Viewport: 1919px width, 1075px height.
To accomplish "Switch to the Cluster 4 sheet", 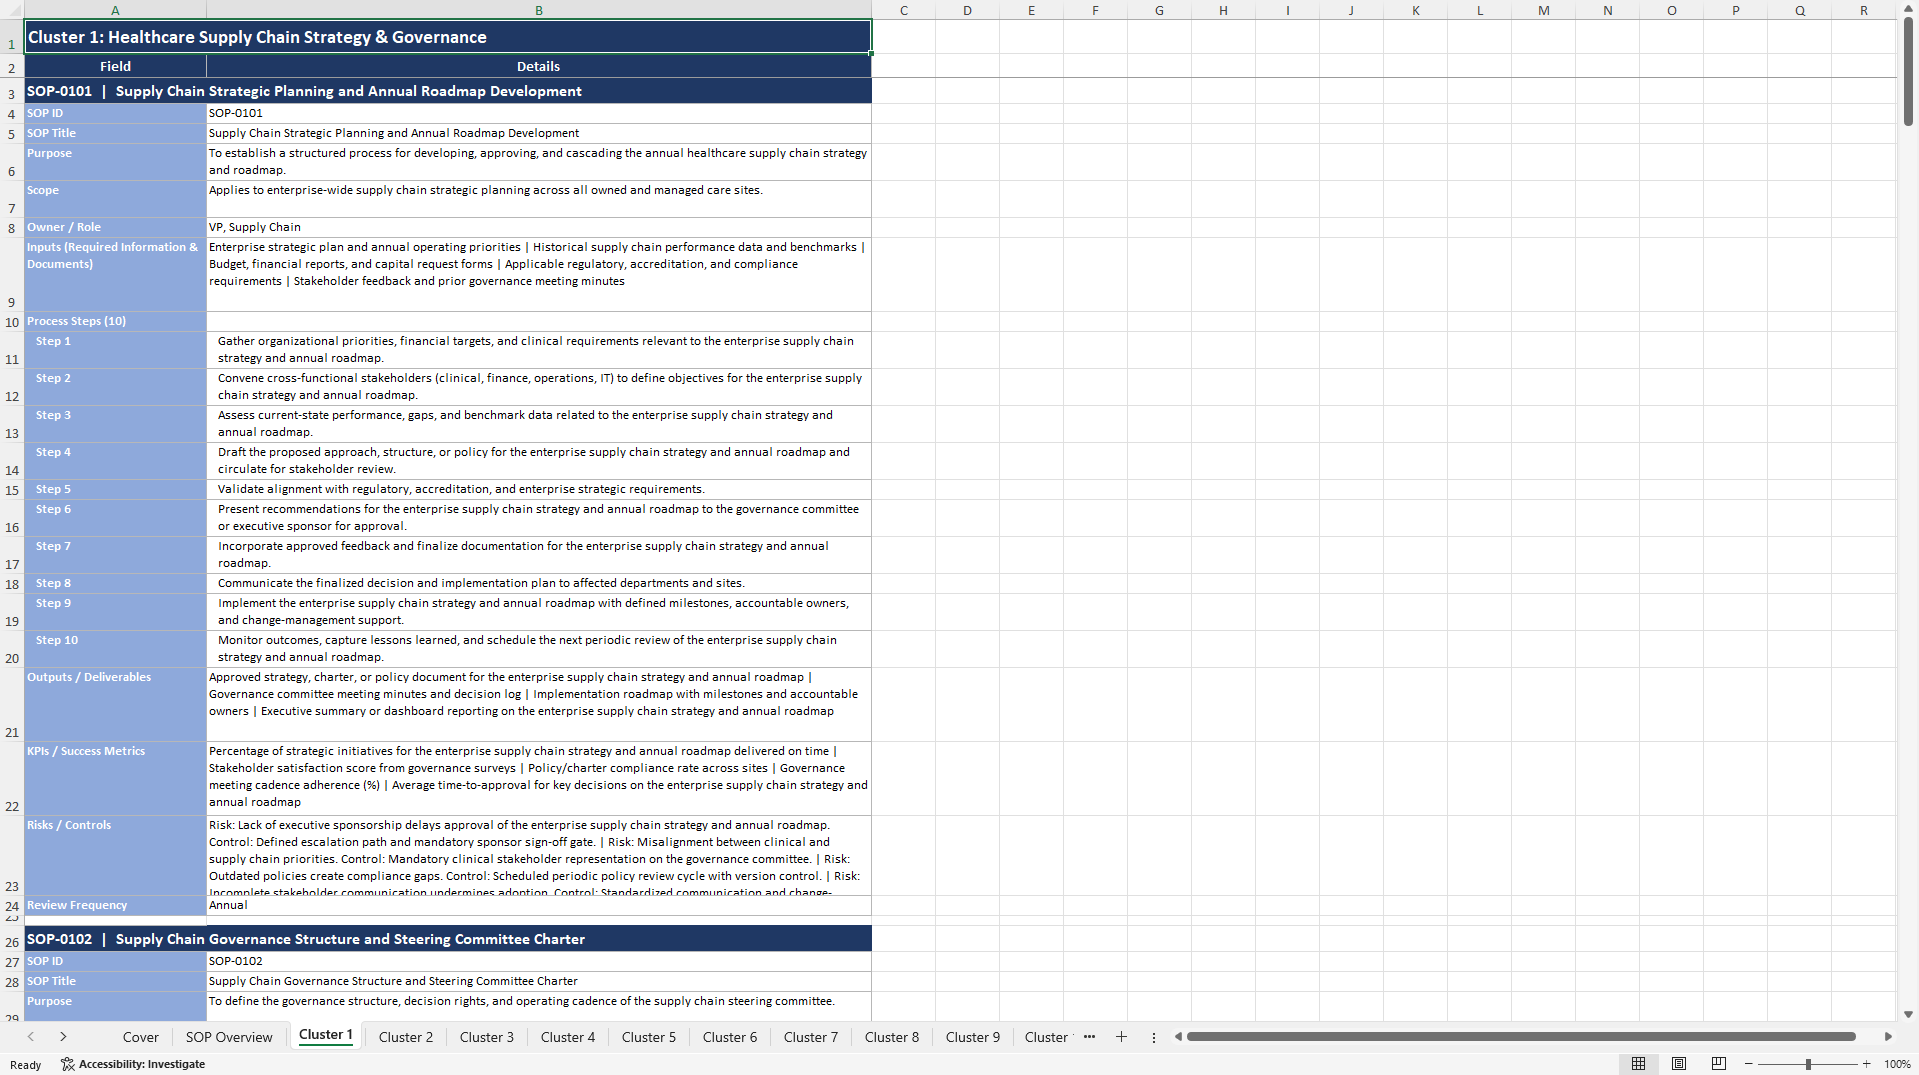I will [x=568, y=1037].
